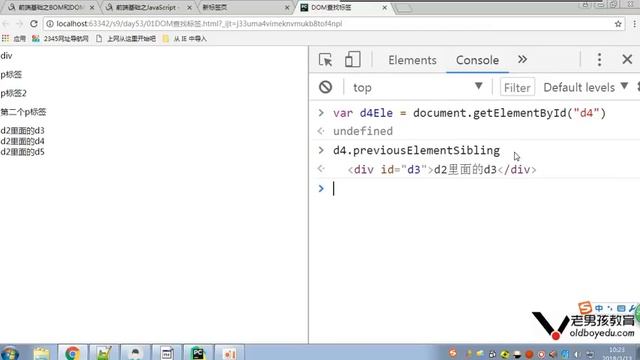Image resolution: width=640 pixels, height=360 pixels.
Task: Click the d4.previousElementSibling console entry
Action: (x=416, y=150)
